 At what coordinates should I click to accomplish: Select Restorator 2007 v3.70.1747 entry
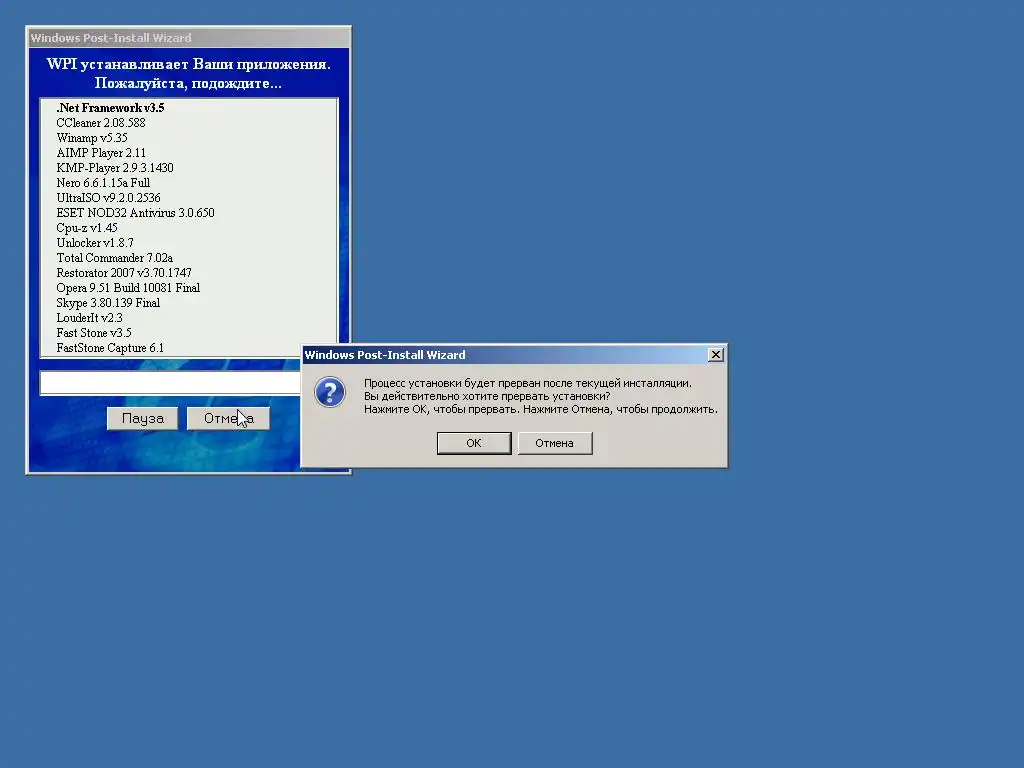tap(123, 273)
